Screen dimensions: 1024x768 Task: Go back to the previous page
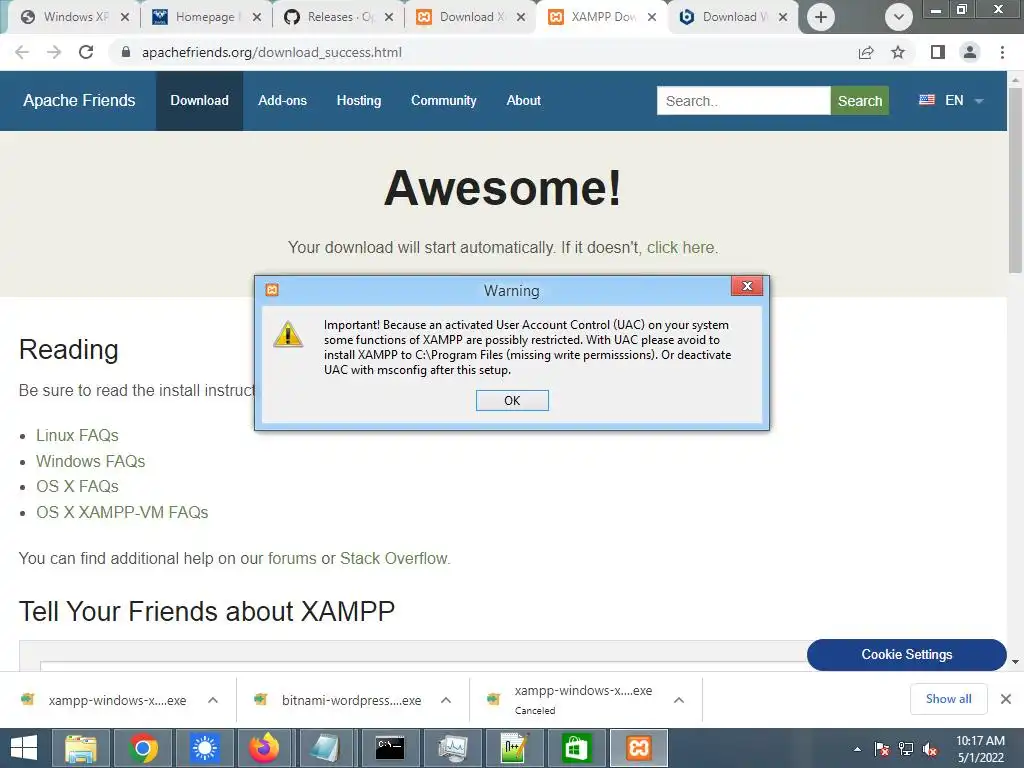22,52
